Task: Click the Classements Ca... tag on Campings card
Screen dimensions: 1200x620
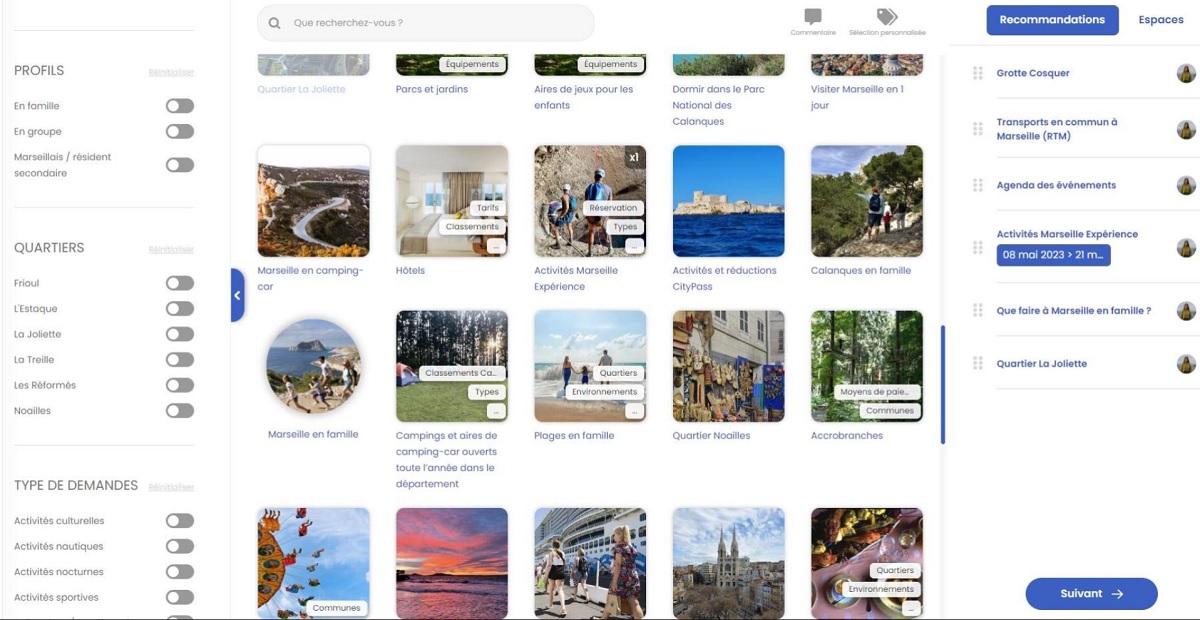Action: (461, 373)
